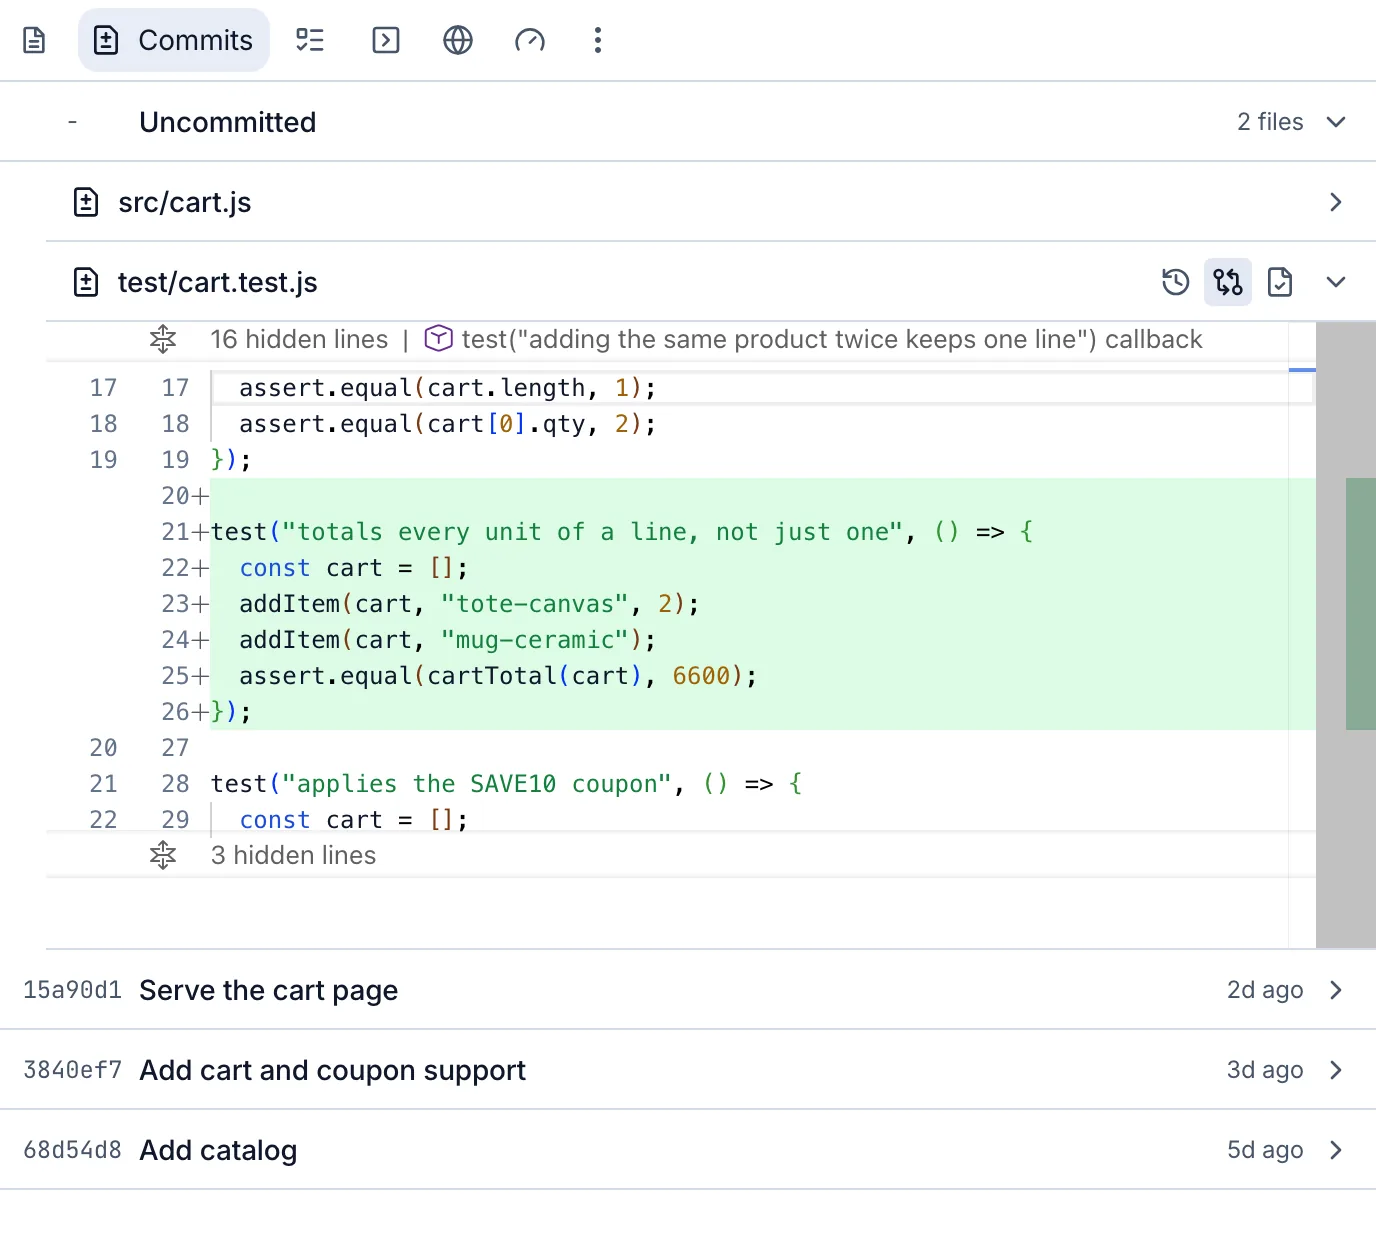Click the 'totals every unit of a line' test line
Screen dimensions: 1376x1238
[622, 532]
